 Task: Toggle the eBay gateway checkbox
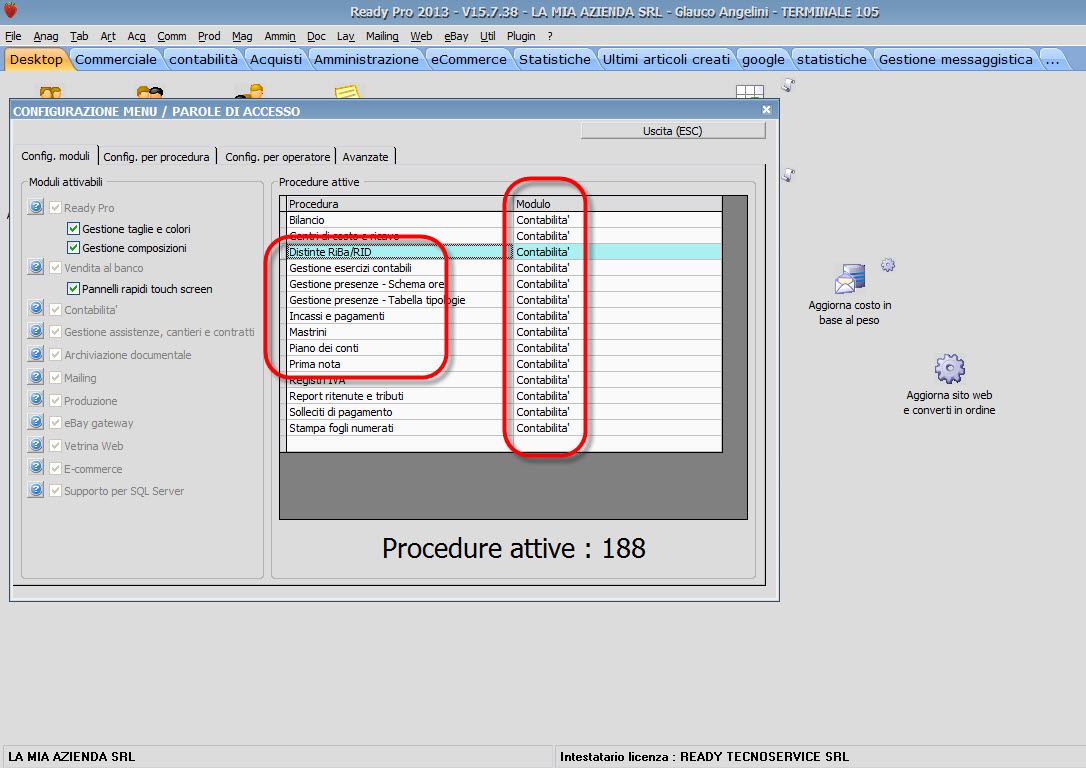[x=55, y=422]
